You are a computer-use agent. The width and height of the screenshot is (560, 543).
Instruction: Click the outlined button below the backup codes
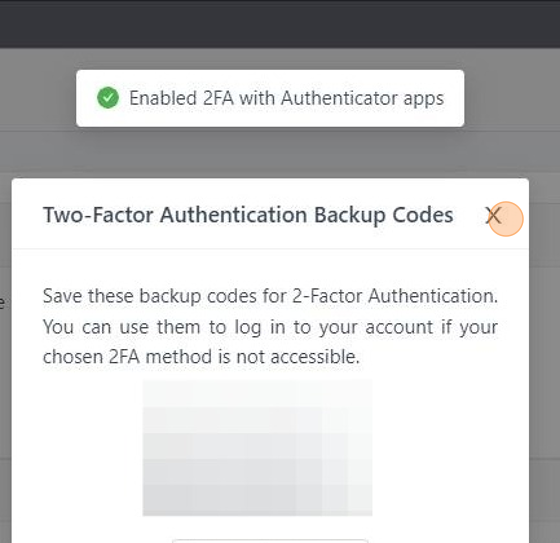tap(270, 540)
